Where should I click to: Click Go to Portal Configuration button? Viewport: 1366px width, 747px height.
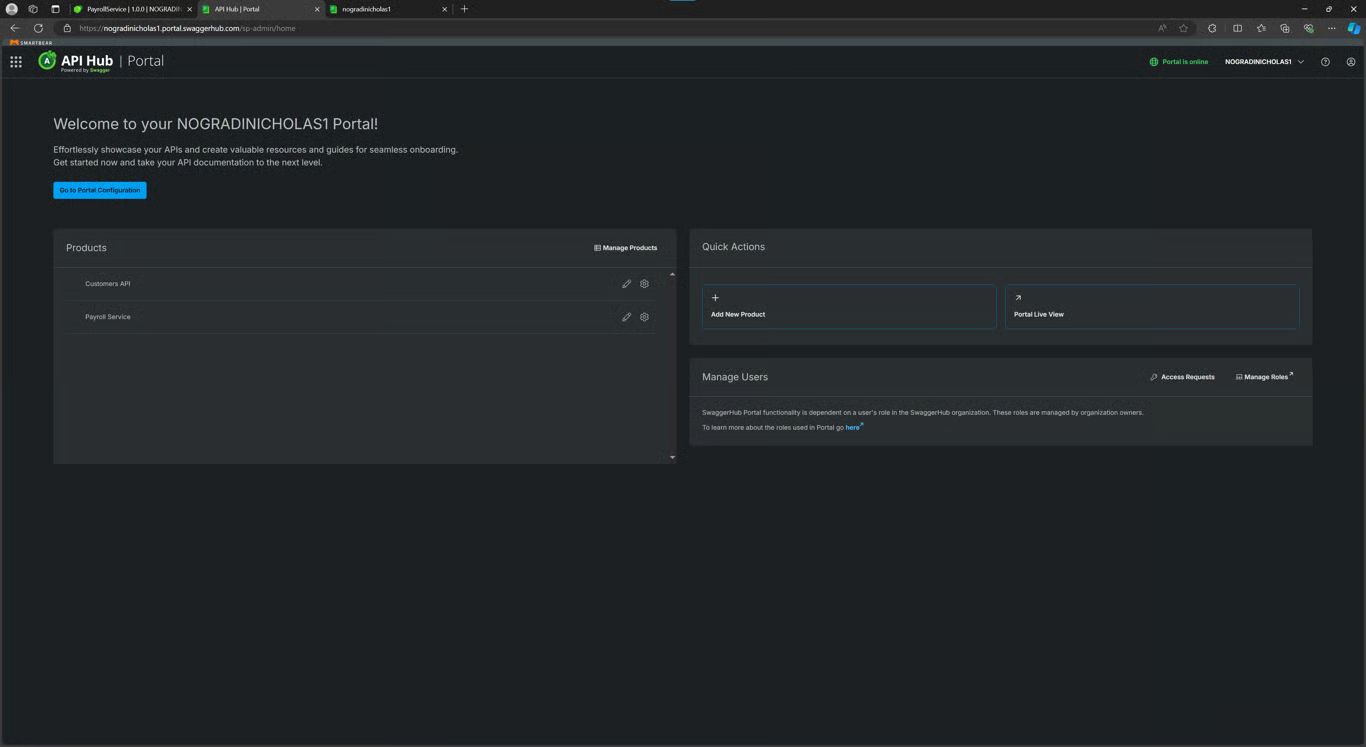point(100,190)
